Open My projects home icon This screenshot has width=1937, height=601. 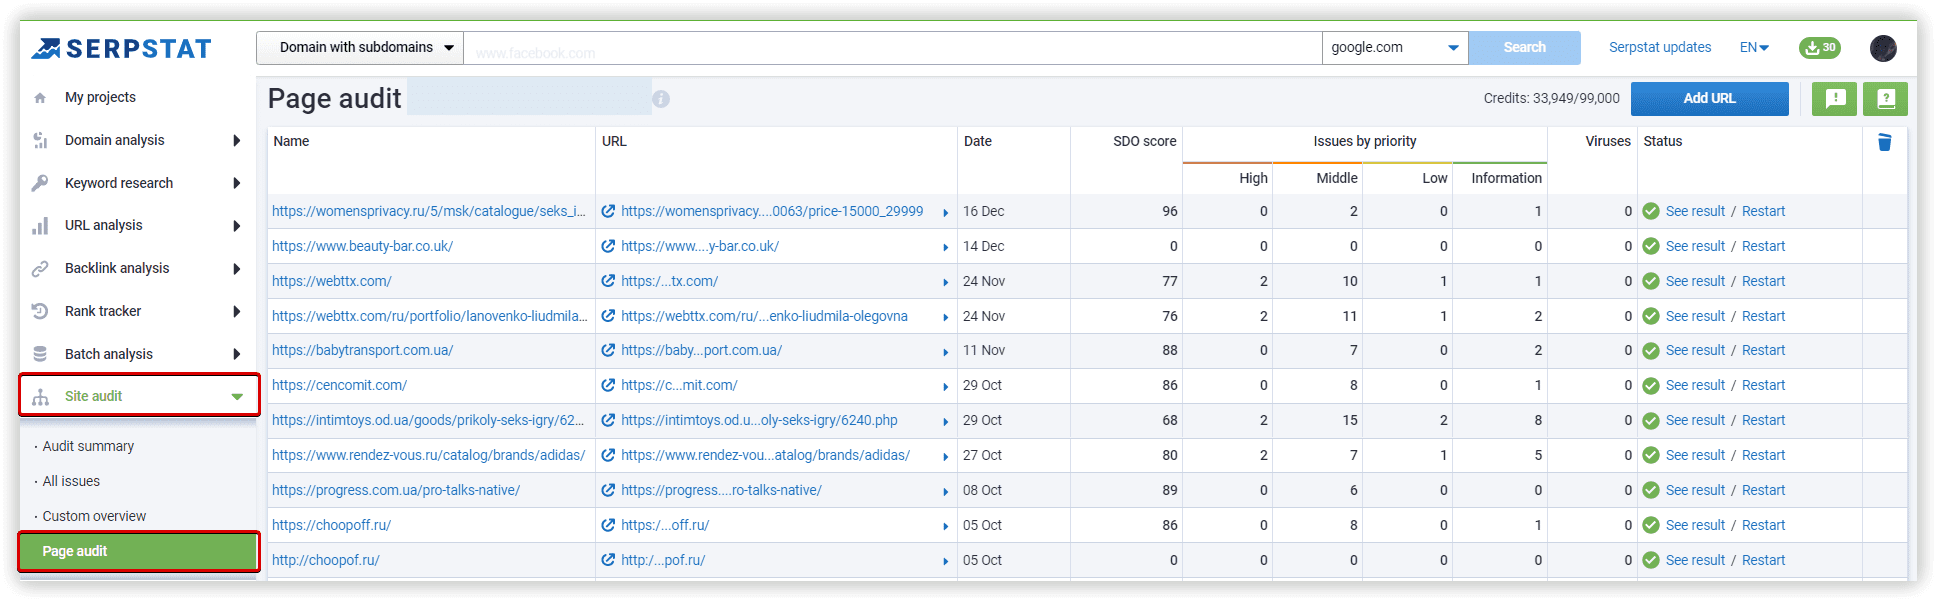coord(40,98)
